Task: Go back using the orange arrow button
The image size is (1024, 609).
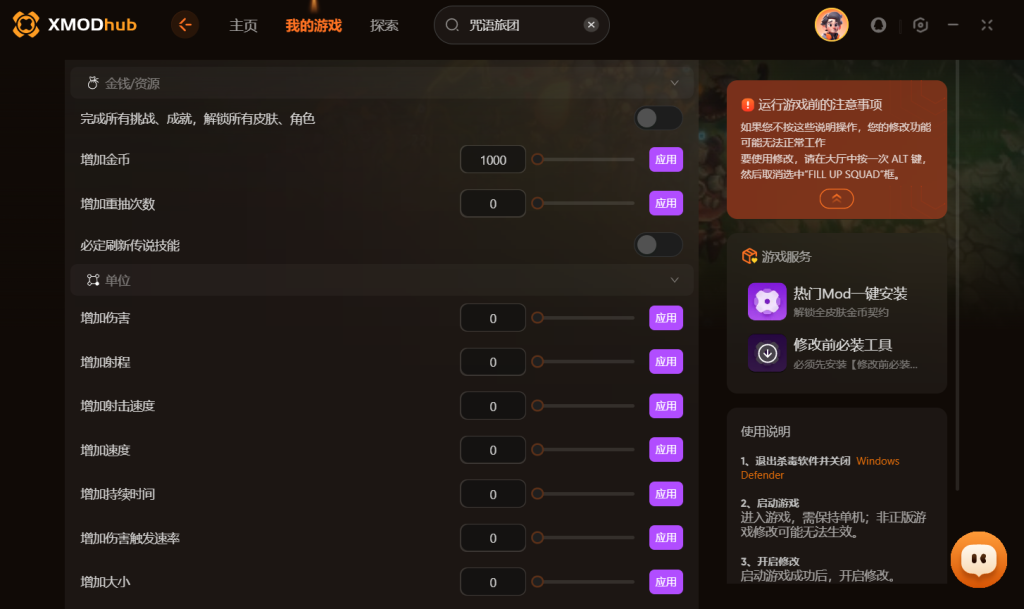Action: (x=185, y=25)
